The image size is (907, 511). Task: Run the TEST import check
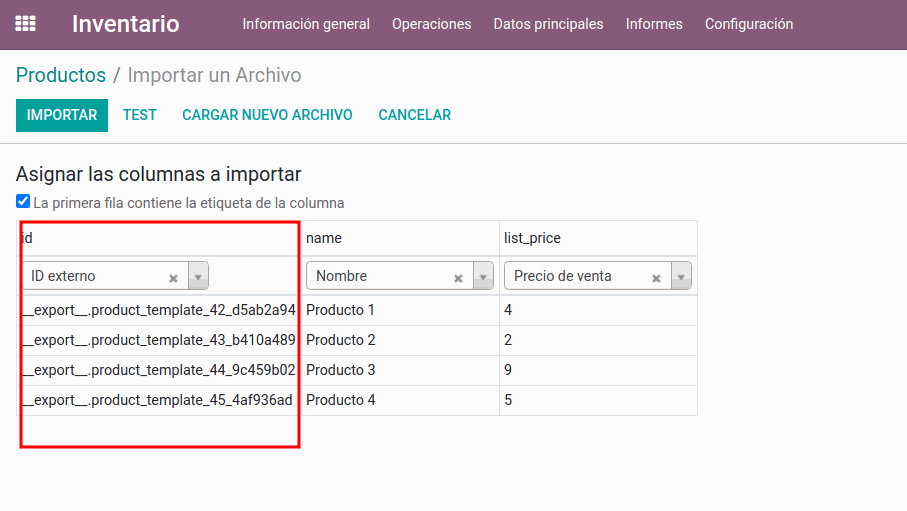(x=139, y=115)
